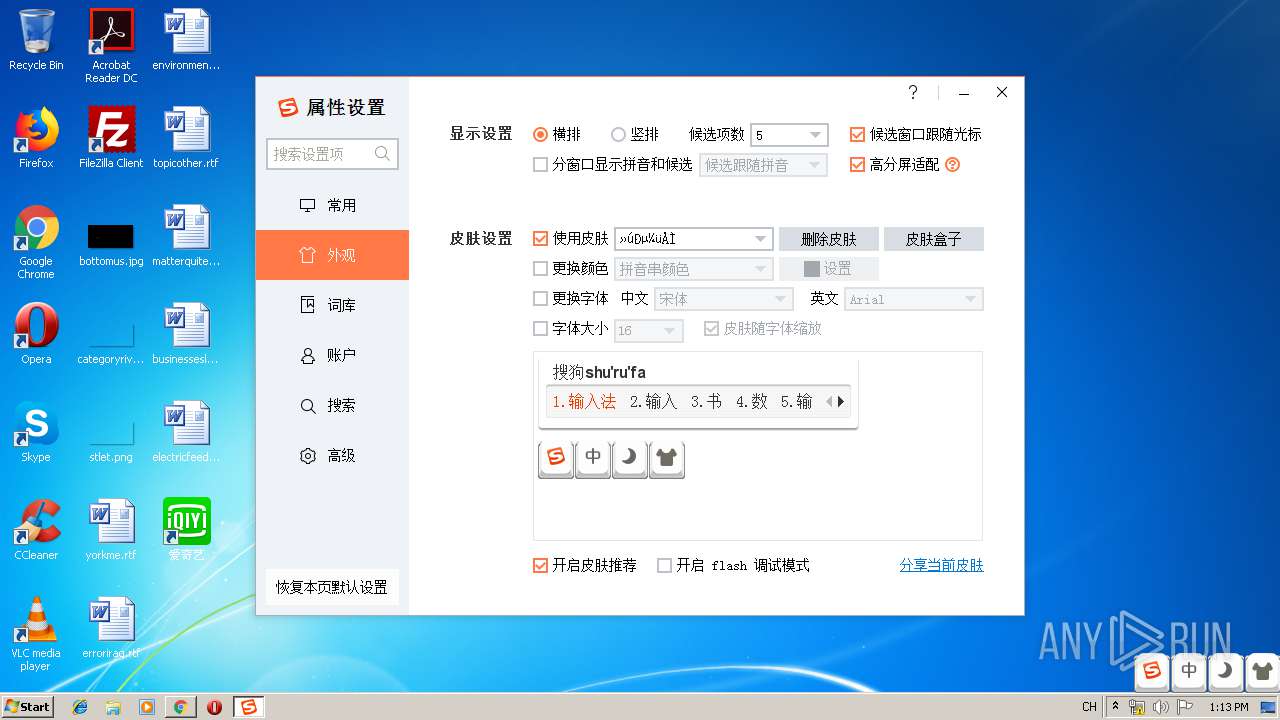Click Sogou taskbar button
1280x720 pixels.
click(x=248, y=707)
